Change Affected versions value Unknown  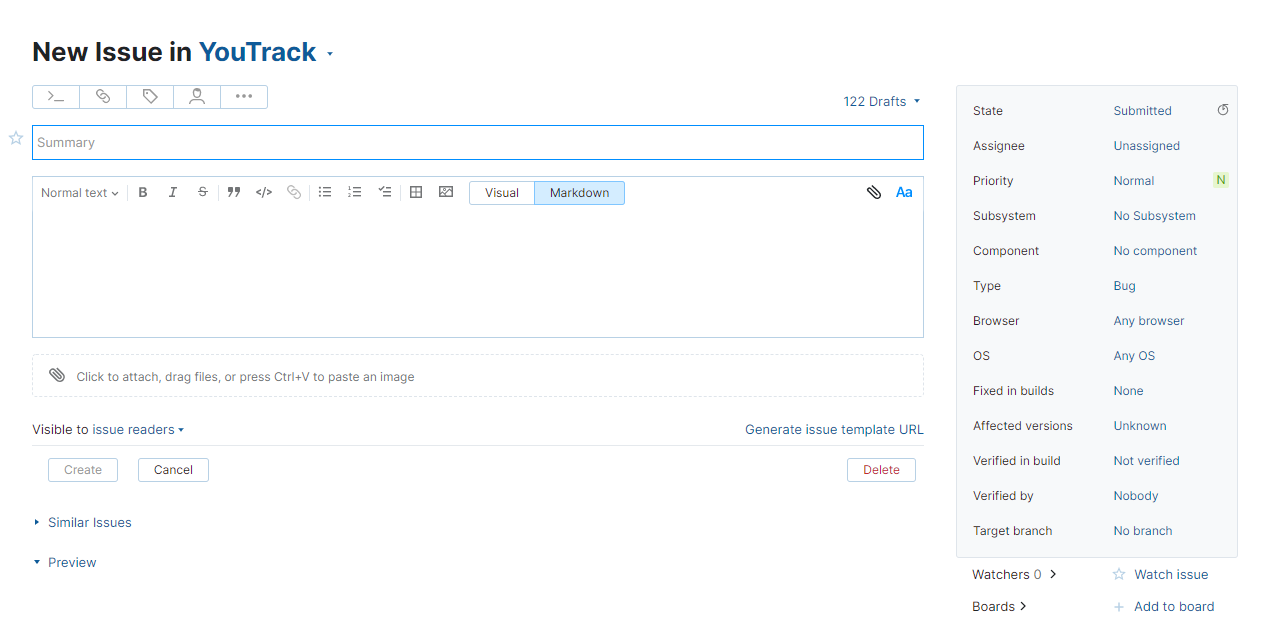[1140, 426]
